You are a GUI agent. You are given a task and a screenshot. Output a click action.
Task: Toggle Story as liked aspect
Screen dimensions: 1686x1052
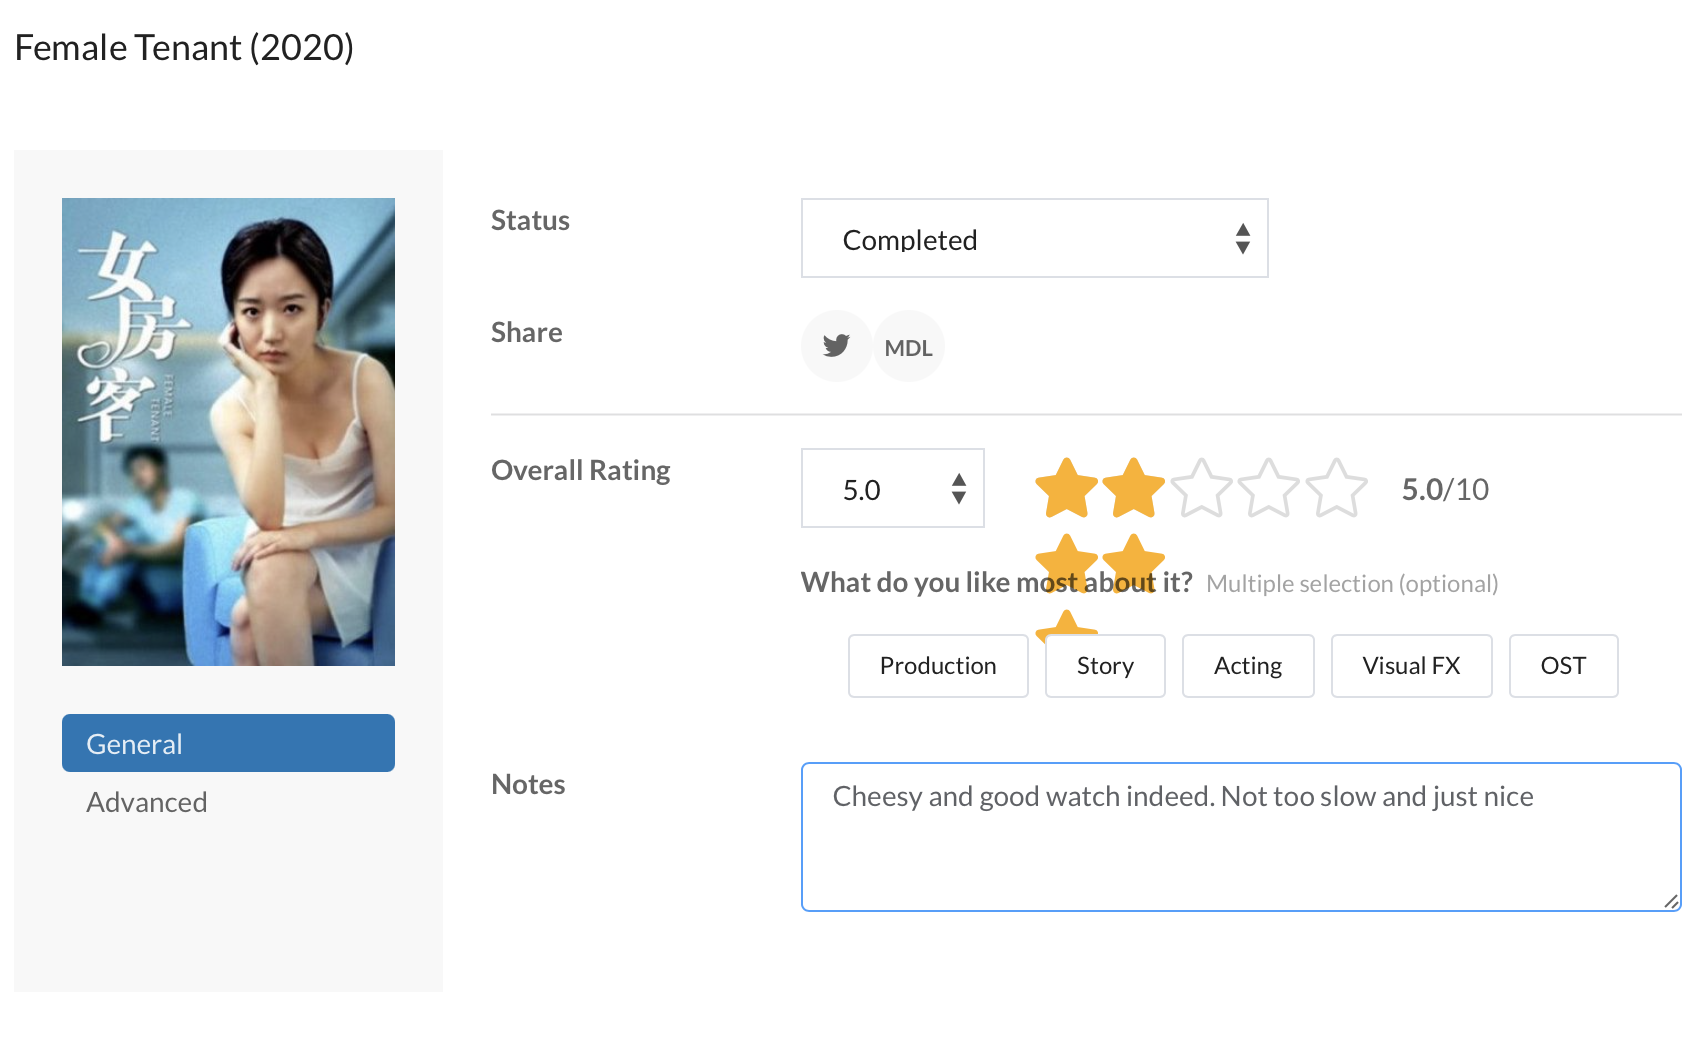[x=1104, y=666]
